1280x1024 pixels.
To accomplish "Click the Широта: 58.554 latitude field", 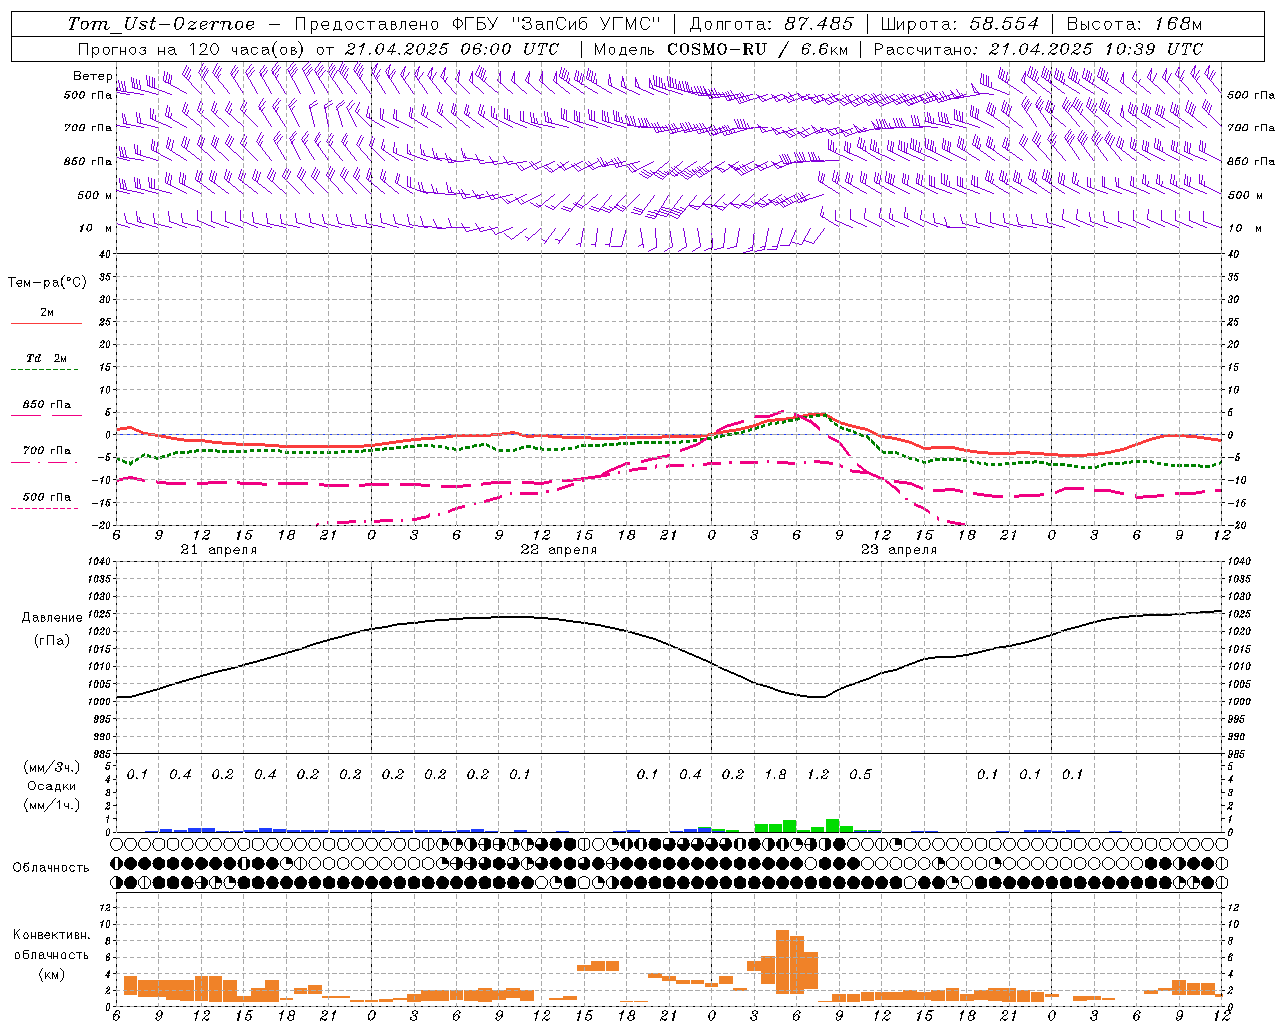I will [x=959, y=24].
